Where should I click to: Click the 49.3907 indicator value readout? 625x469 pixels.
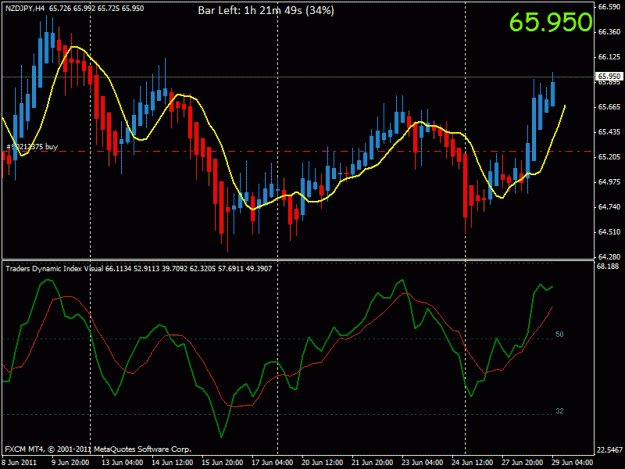tap(259, 269)
